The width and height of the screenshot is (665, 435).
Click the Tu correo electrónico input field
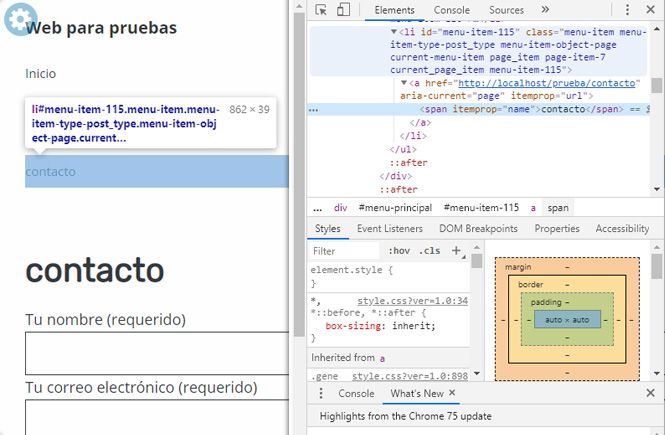[x=156, y=417]
